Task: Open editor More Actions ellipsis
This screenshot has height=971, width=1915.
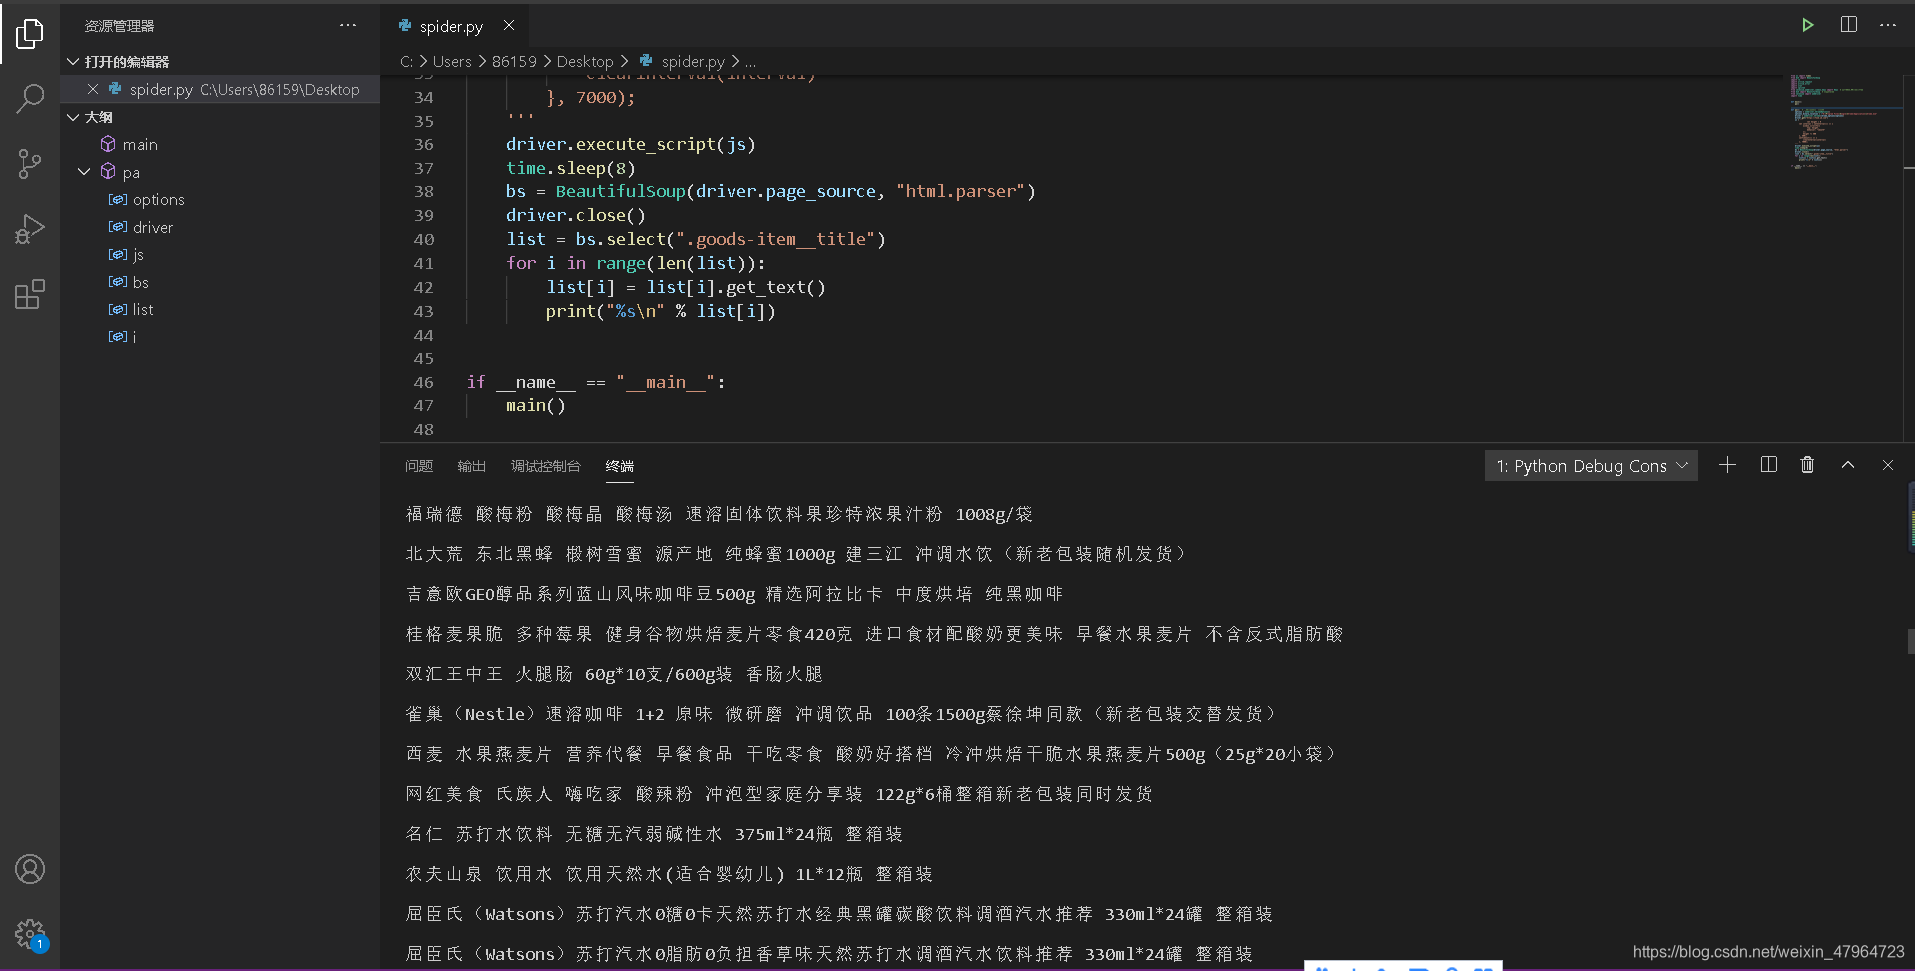Action: pos(1888,25)
